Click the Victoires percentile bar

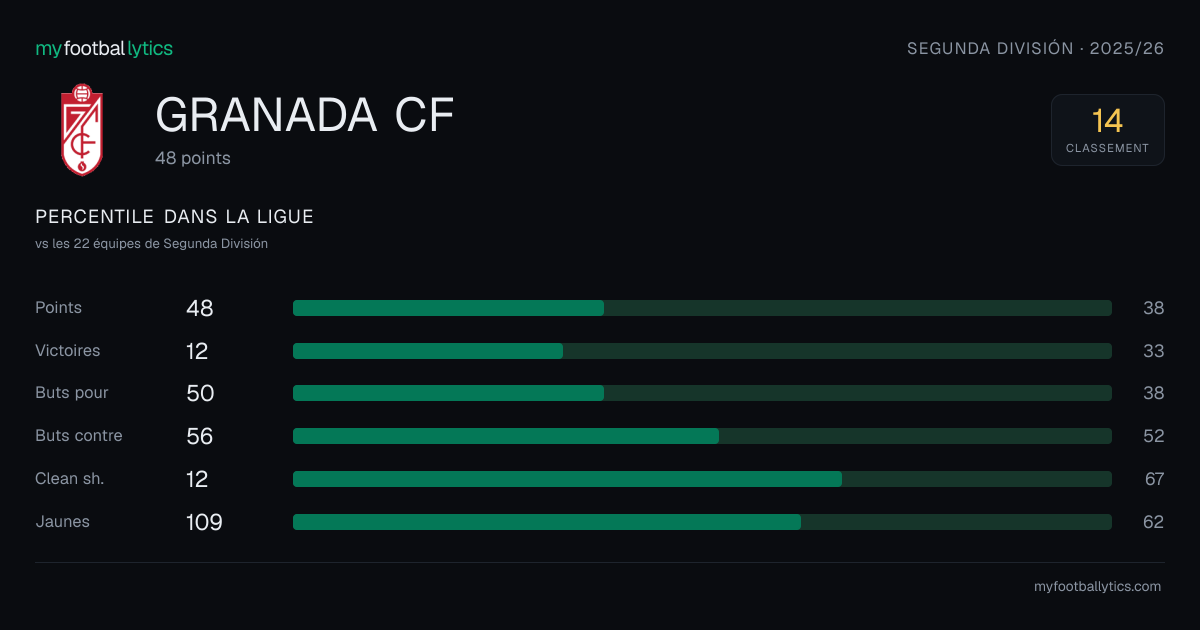click(x=702, y=351)
